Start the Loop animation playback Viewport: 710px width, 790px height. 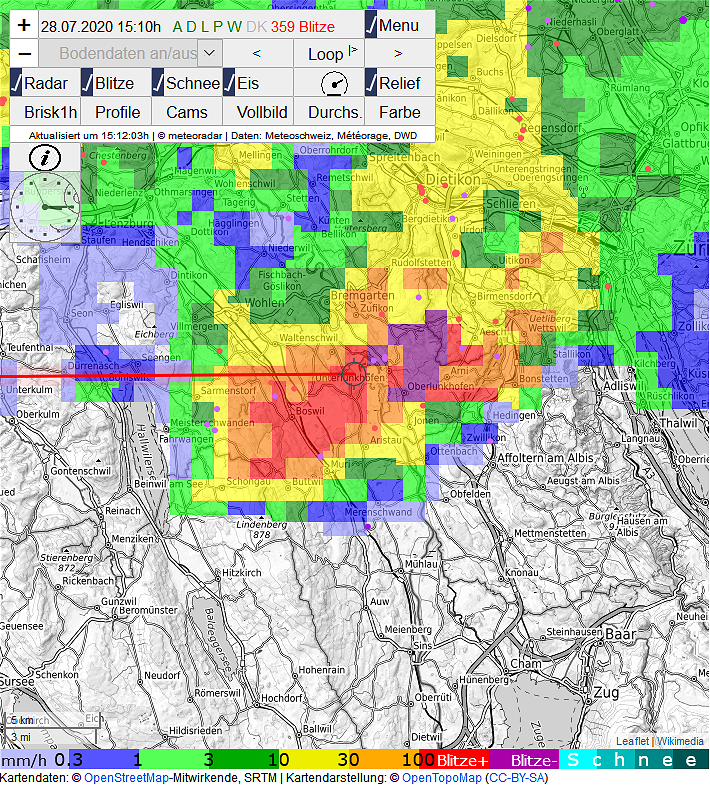coord(329,54)
